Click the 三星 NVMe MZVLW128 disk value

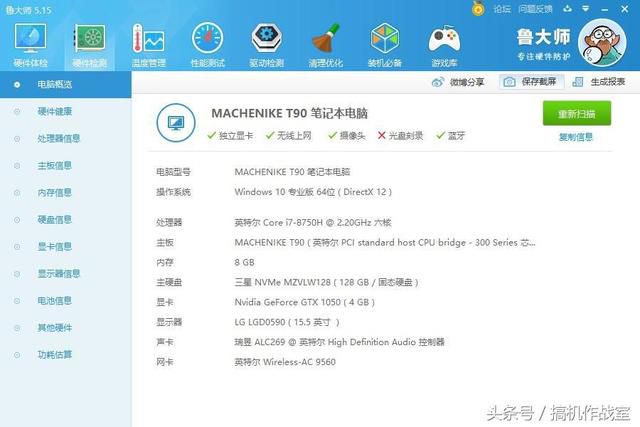click(326, 282)
